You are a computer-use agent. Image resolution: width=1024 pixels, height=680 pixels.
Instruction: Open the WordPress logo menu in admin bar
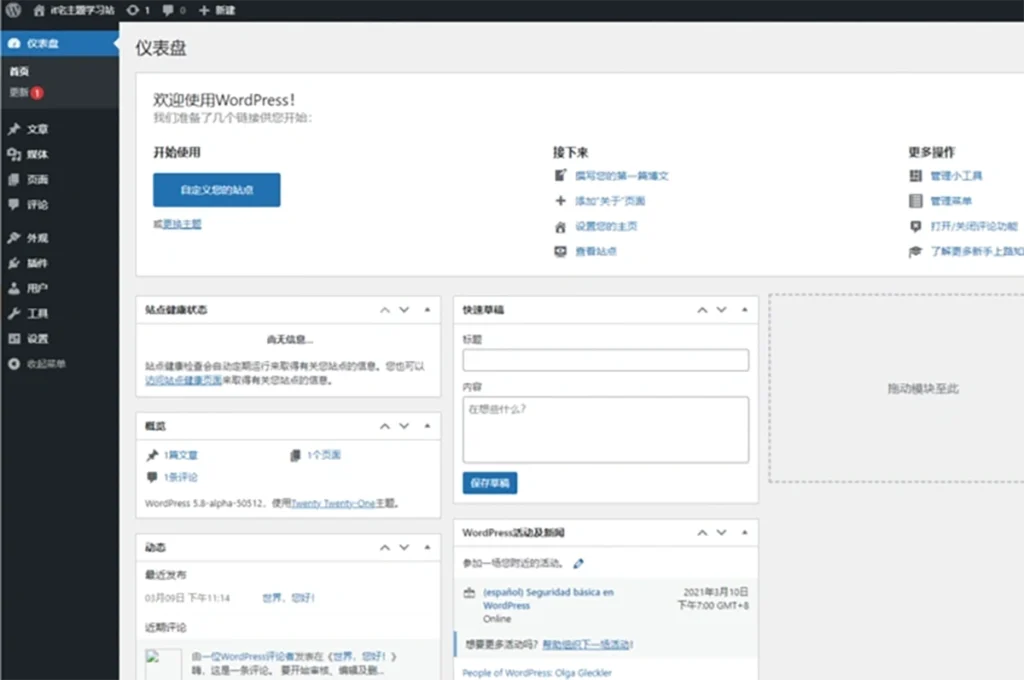click(x=13, y=10)
